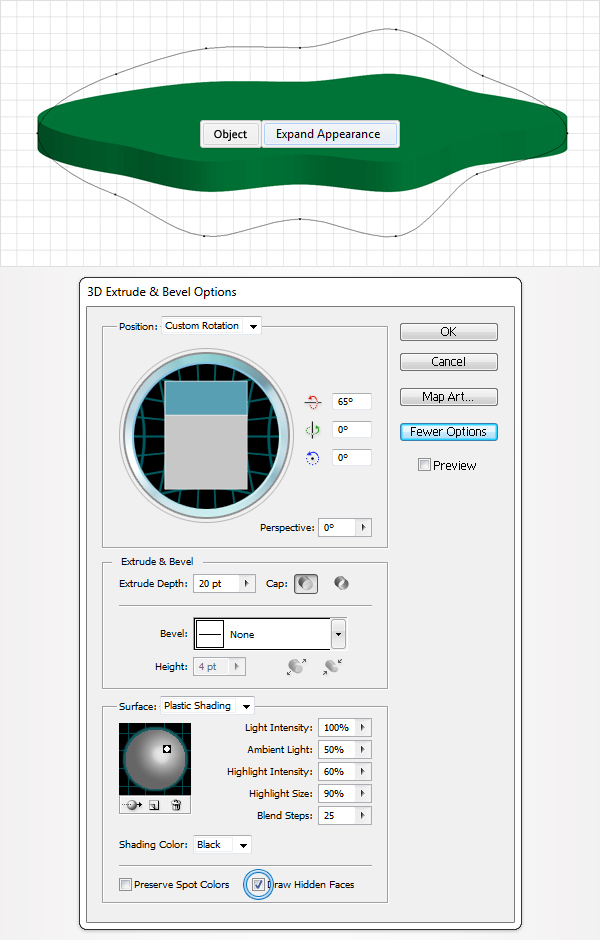Click the Z axis rotation icon
Viewport: 600px width, 940px height.
click(x=312, y=458)
